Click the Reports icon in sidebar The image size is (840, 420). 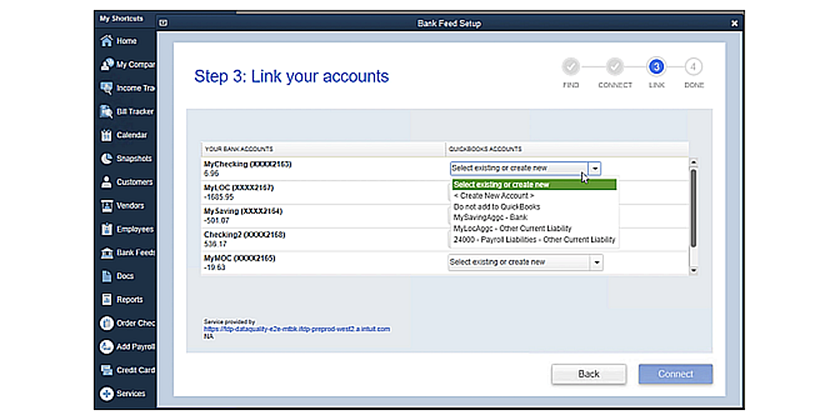[106, 299]
